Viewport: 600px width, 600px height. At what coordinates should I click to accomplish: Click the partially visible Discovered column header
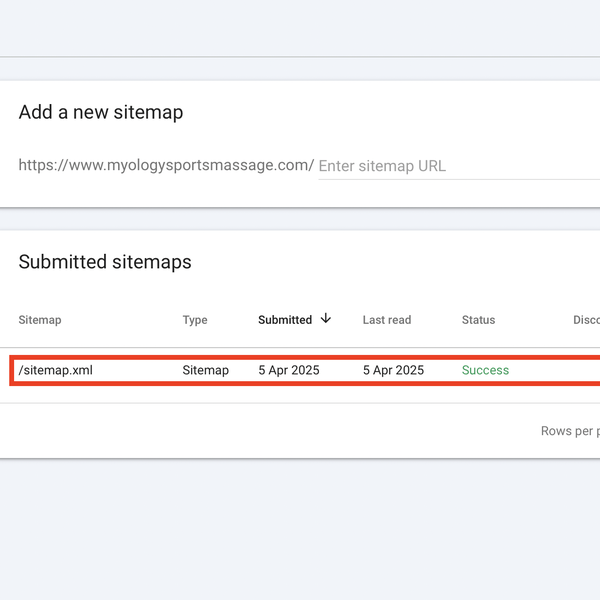point(586,320)
